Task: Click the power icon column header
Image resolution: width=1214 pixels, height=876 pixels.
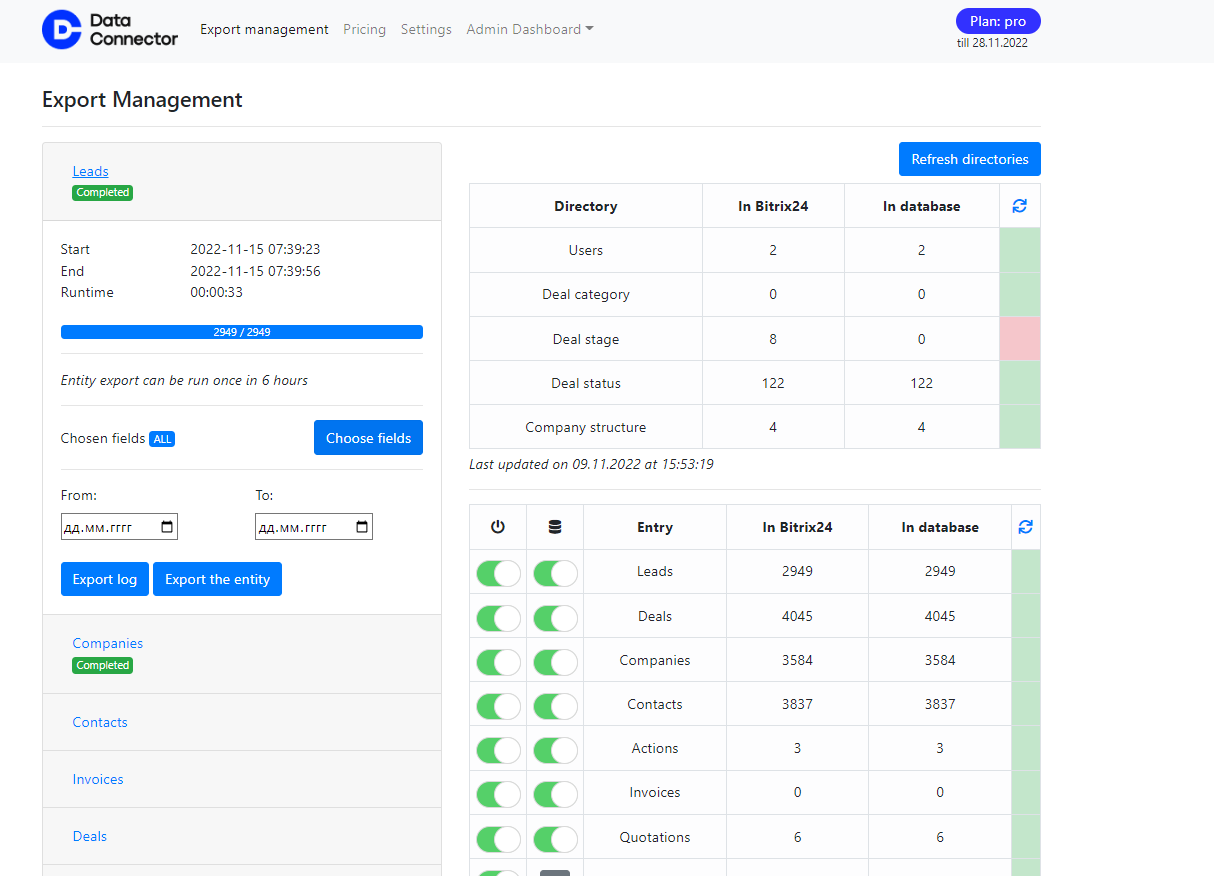Action: tap(498, 527)
